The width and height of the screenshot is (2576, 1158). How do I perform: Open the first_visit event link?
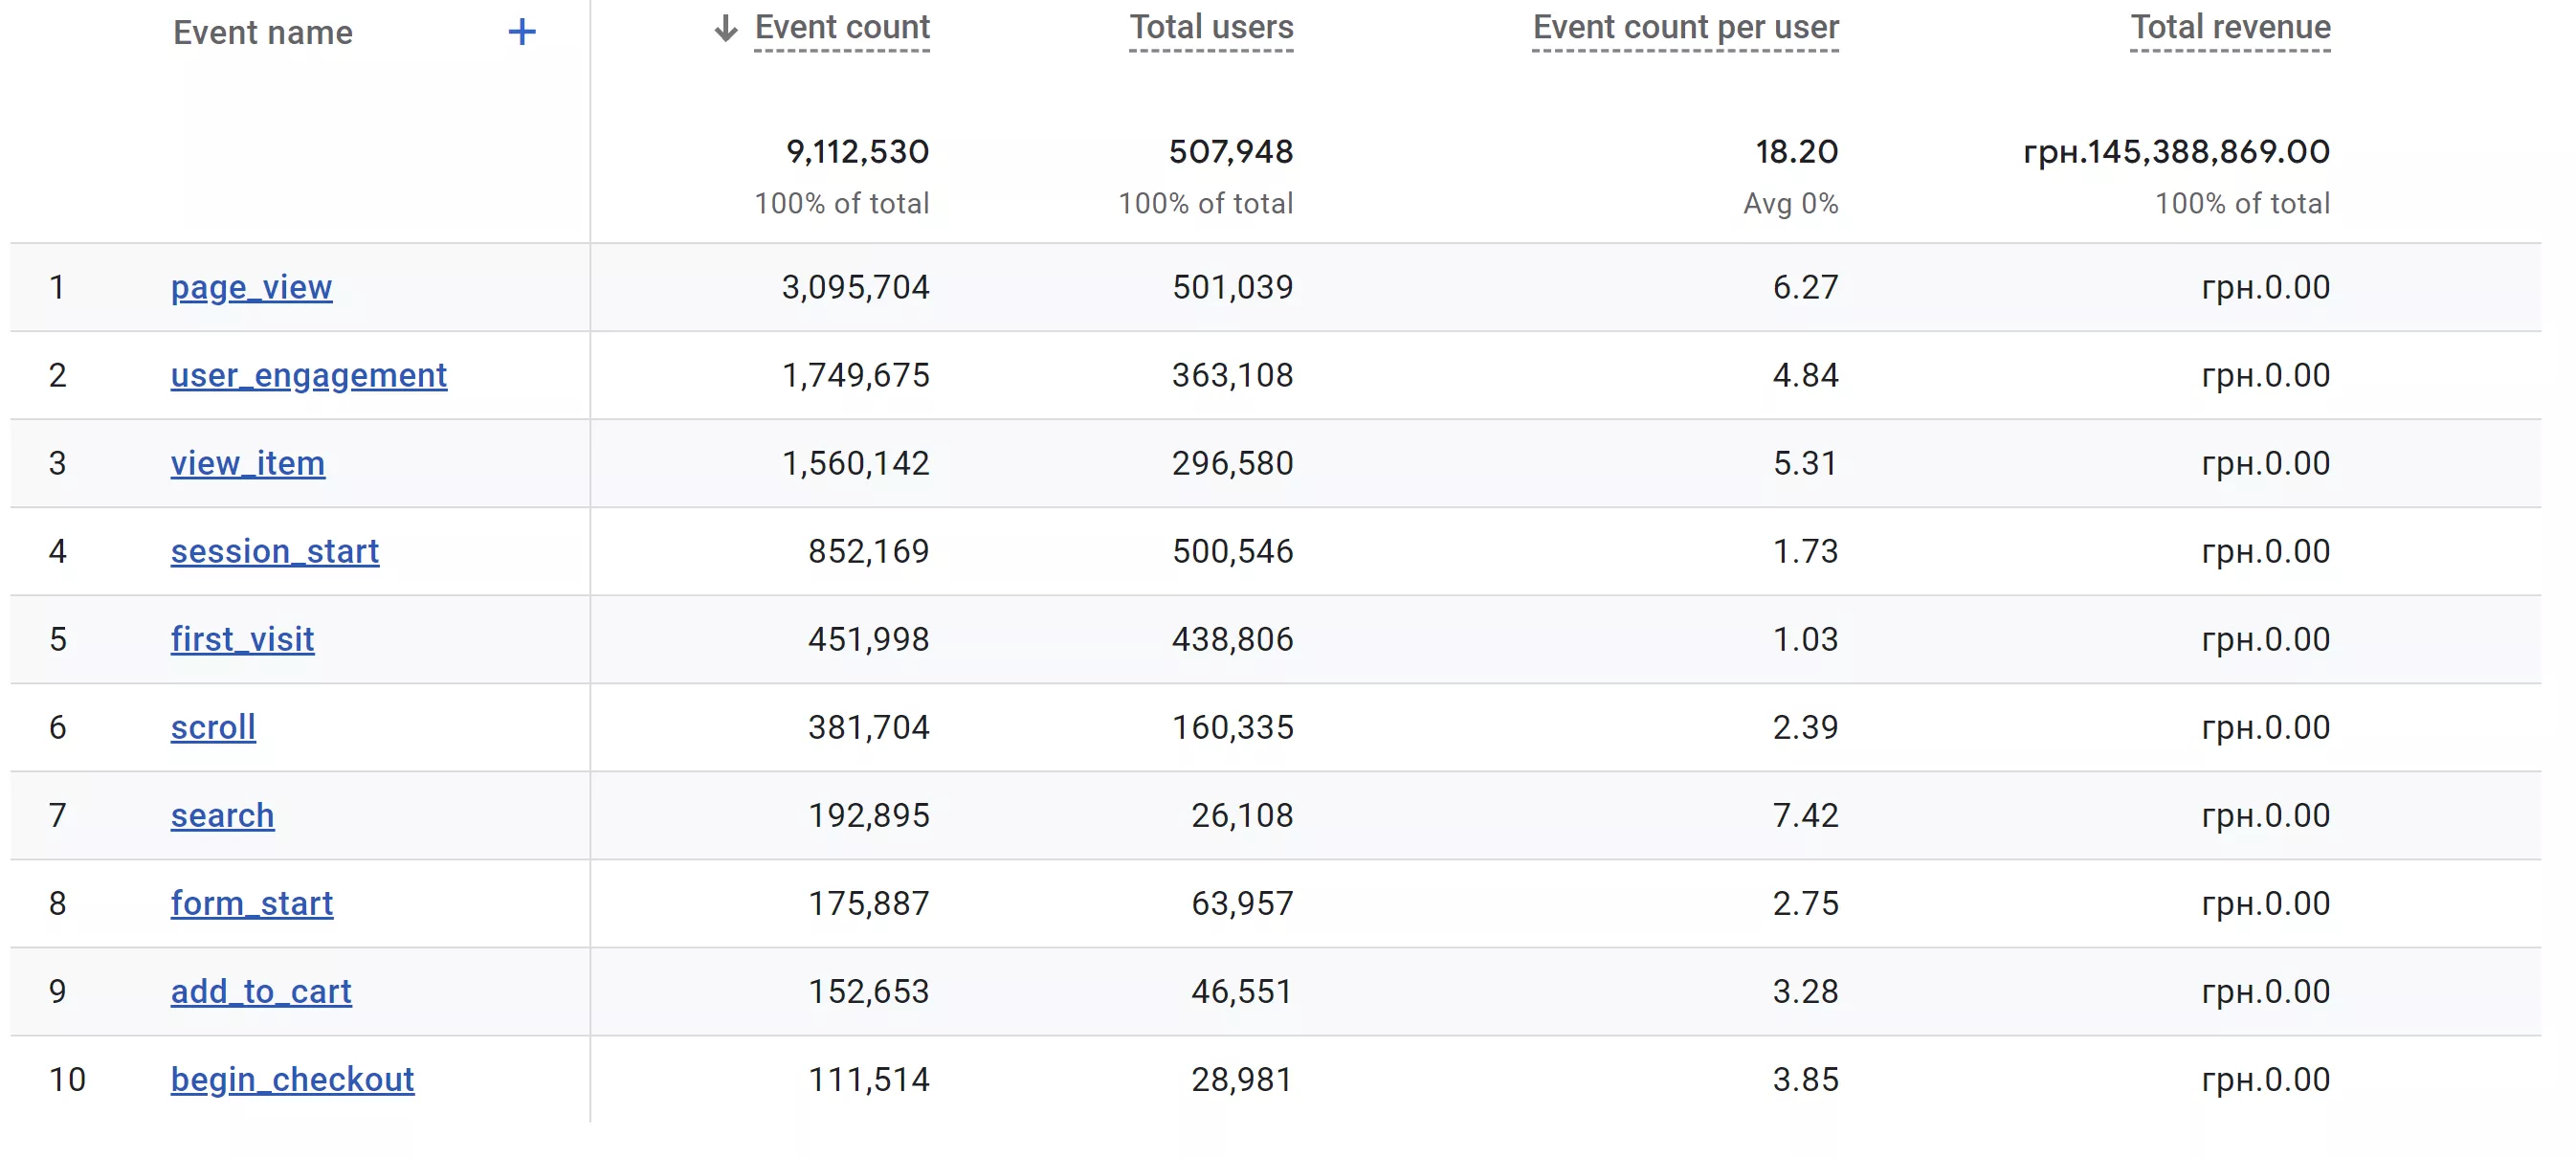[x=242, y=639]
